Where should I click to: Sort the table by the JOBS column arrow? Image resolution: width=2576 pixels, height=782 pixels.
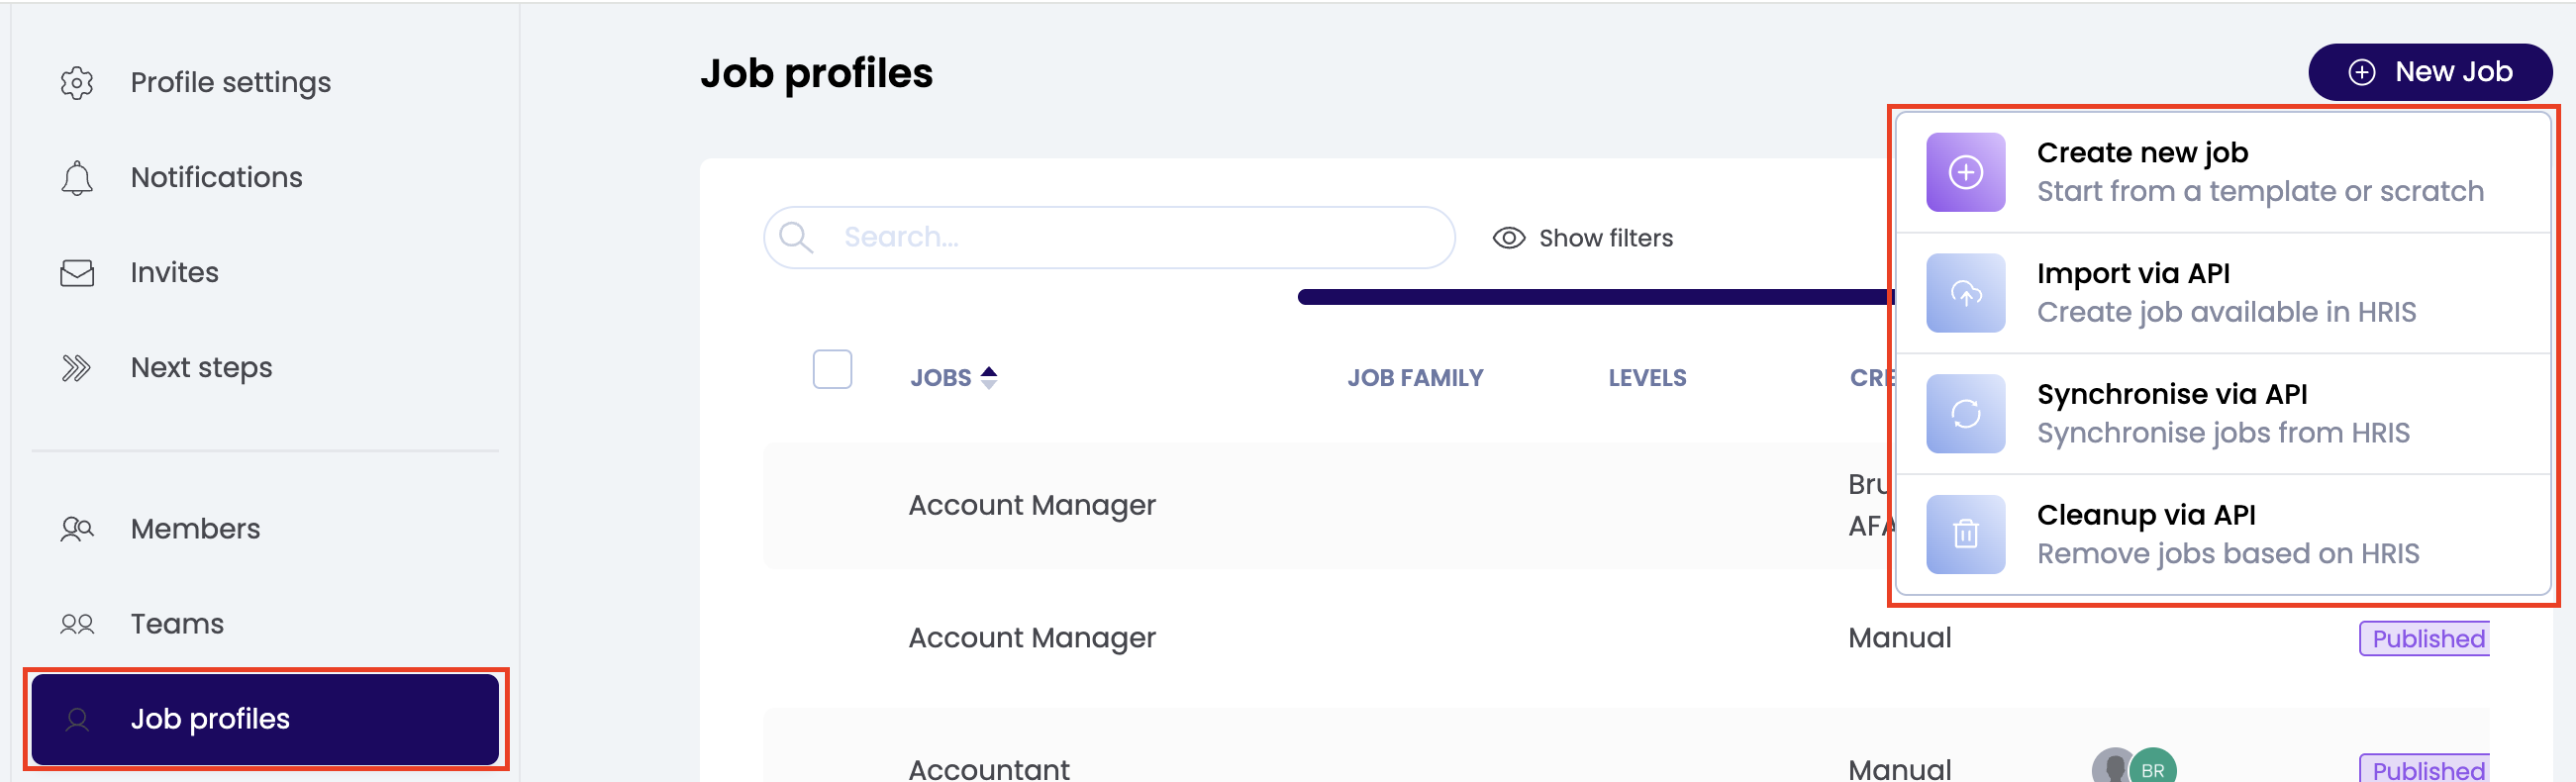pyautogui.click(x=988, y=377)
